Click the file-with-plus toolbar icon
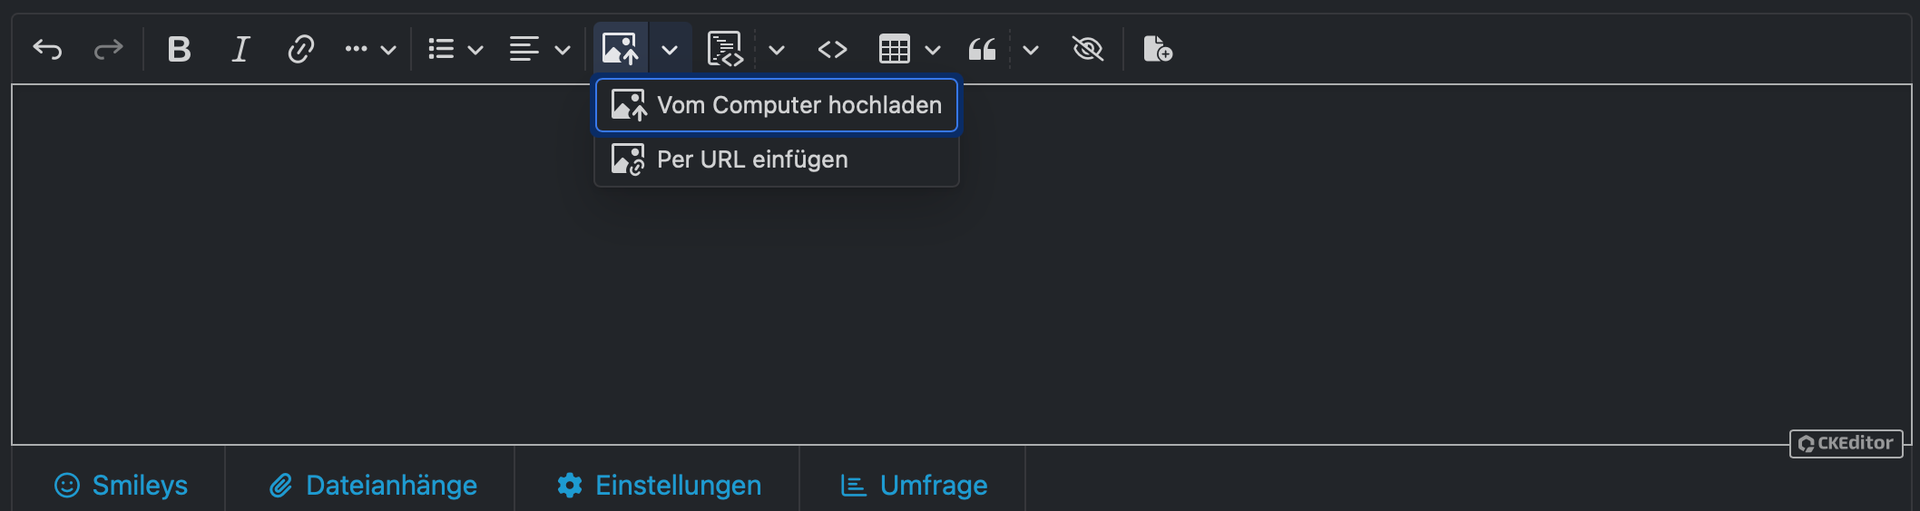This screenshot has height=511, width=1920. click(x=1157, y=49)
